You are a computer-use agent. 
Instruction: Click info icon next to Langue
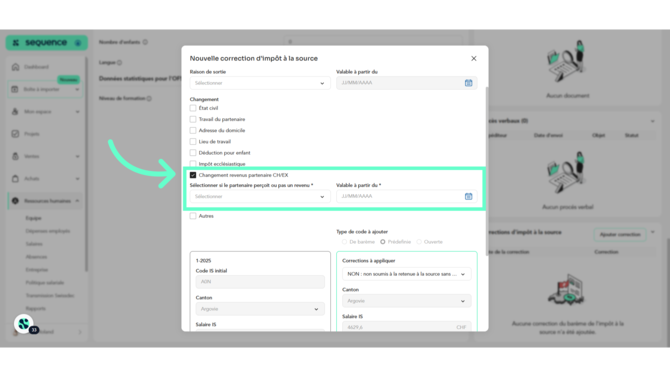click(x=119, y=62)
